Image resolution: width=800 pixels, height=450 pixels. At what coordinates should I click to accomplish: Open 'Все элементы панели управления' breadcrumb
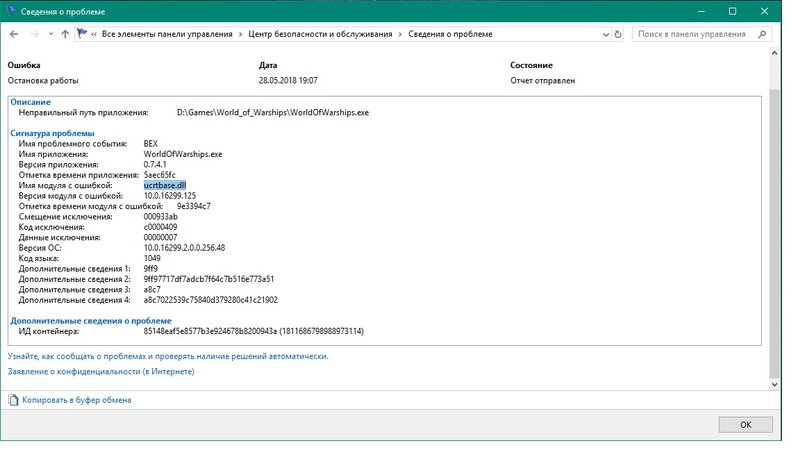[x=167, y=34]
